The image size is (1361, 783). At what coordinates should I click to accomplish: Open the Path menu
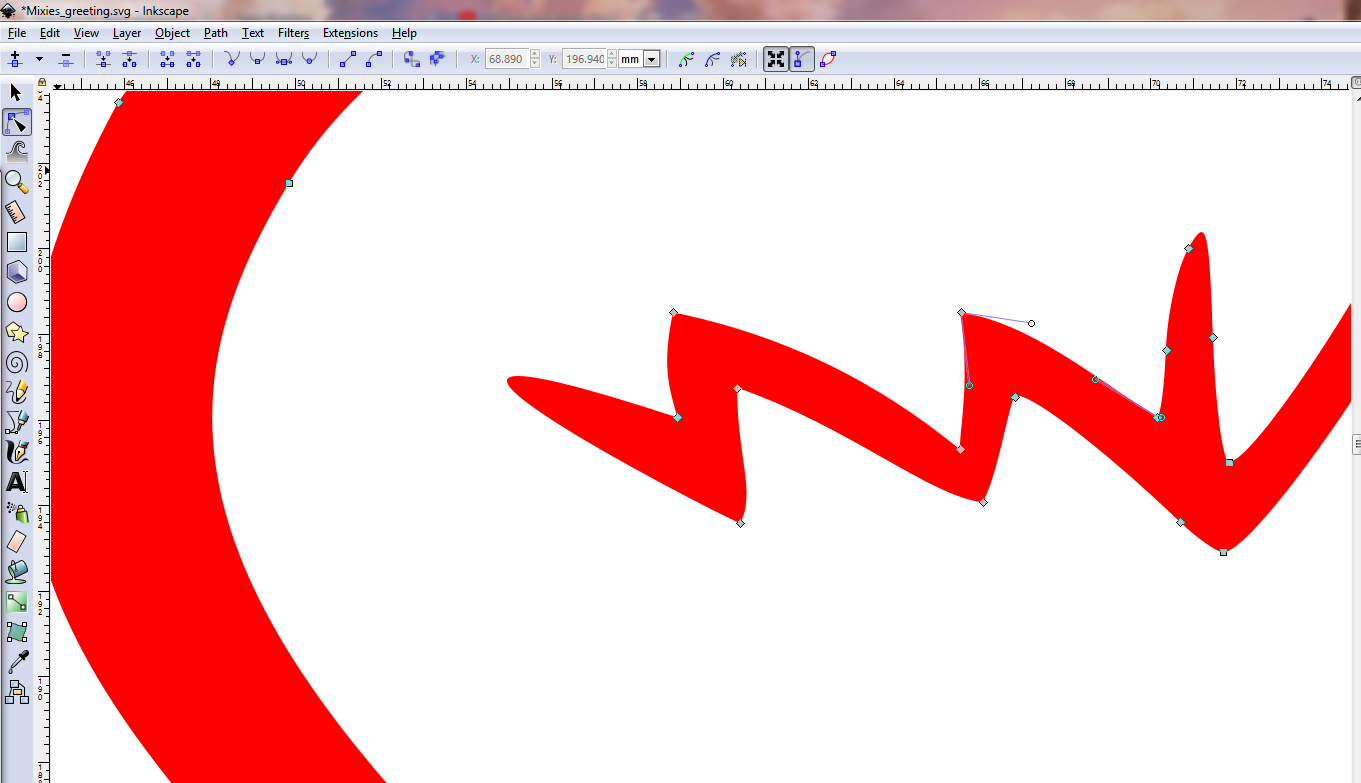click(x=215, y=33)
